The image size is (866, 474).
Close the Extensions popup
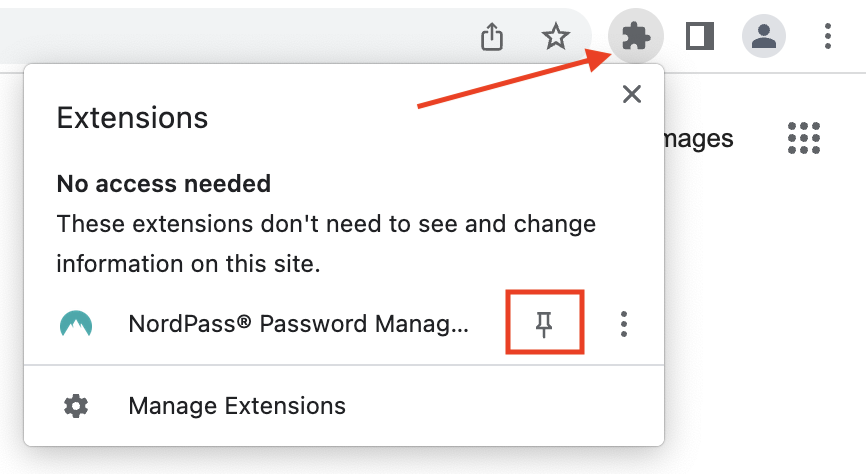click(631, 95)
